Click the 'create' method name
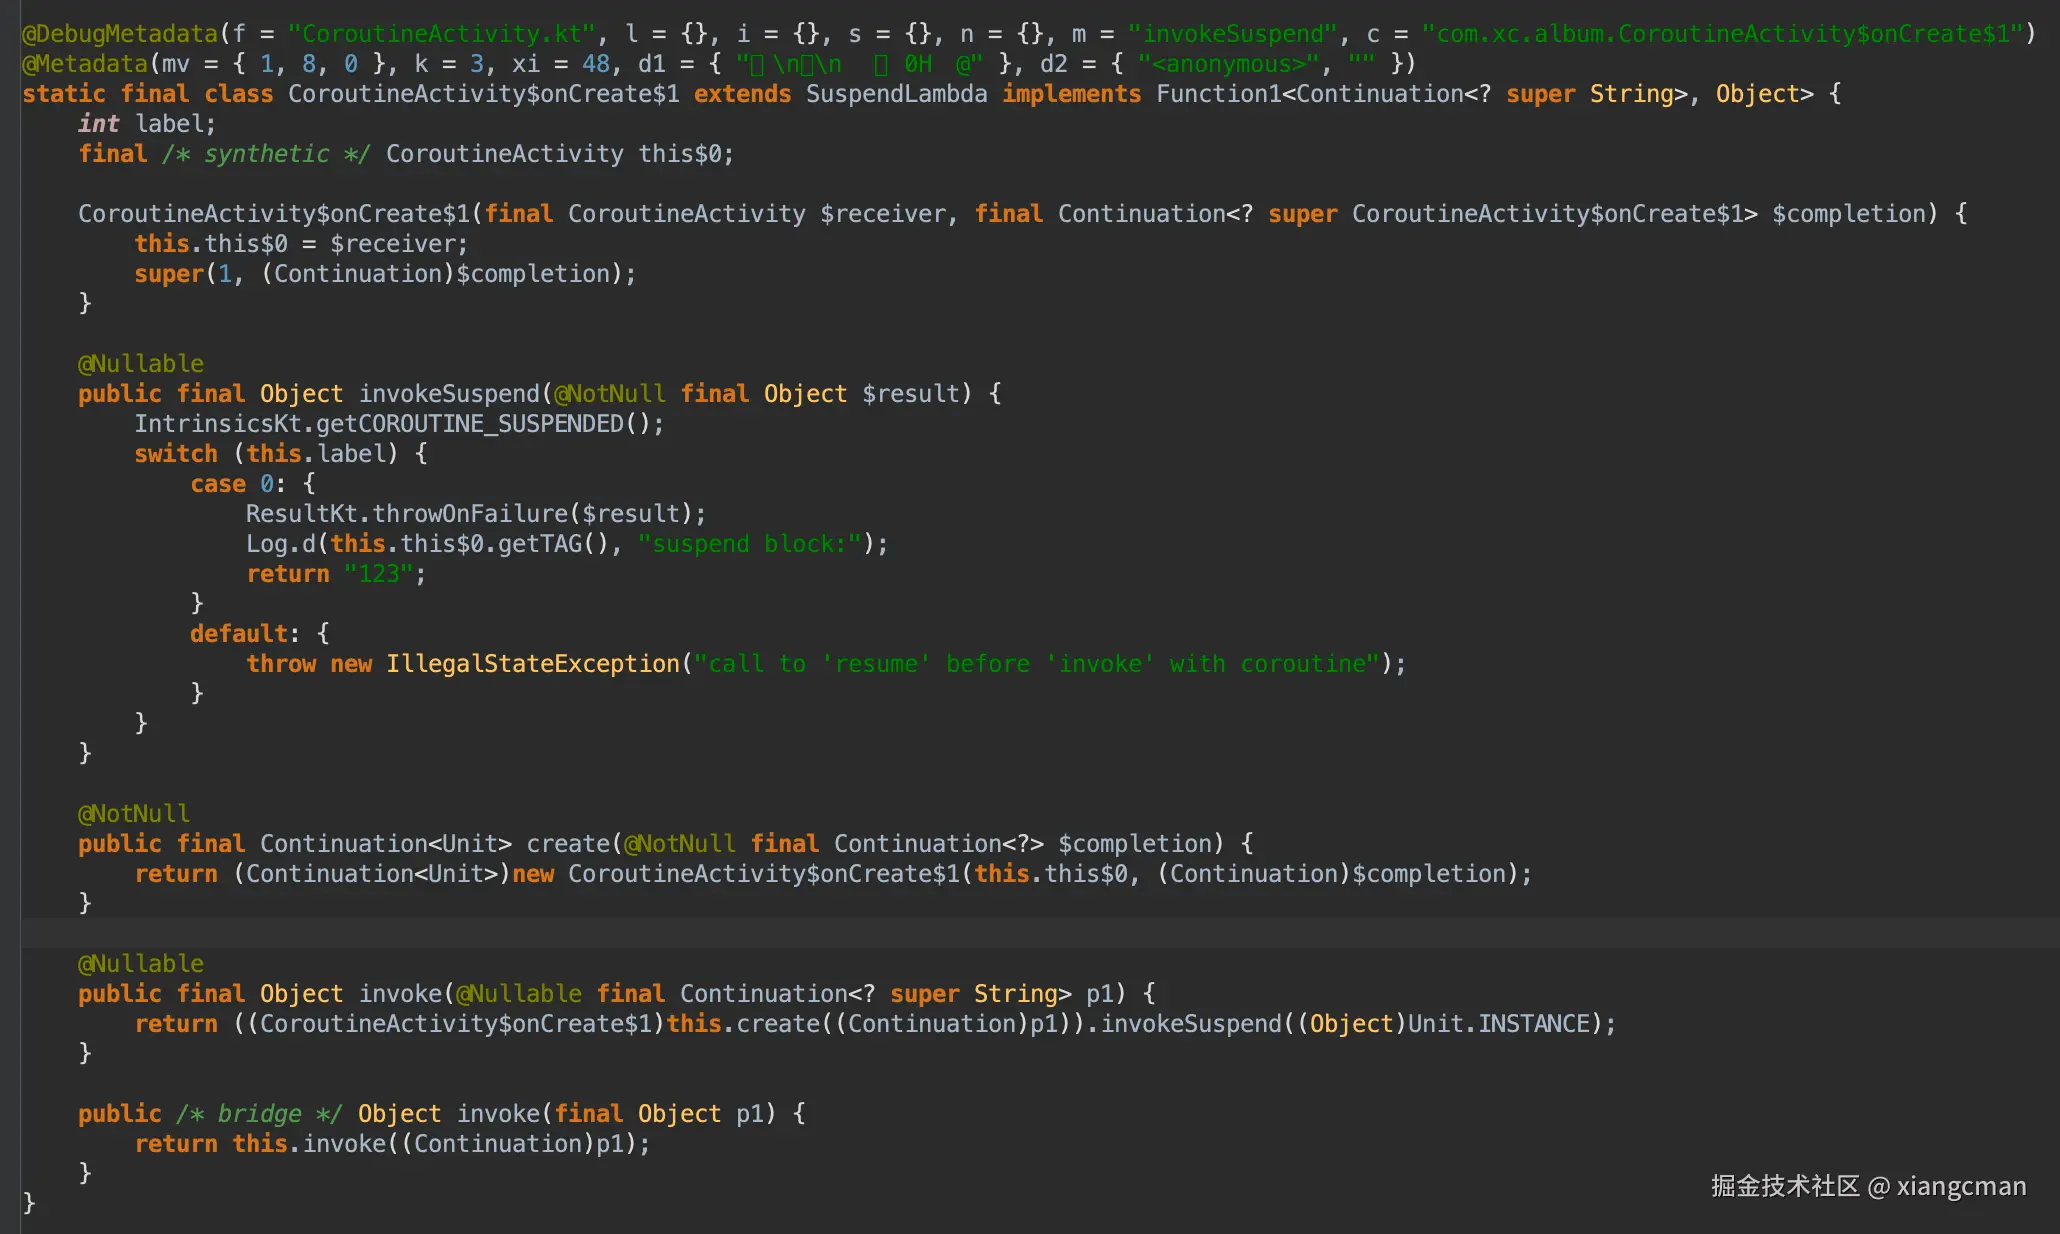This screenshot has width=2060, height=1234. click(568, 844)
